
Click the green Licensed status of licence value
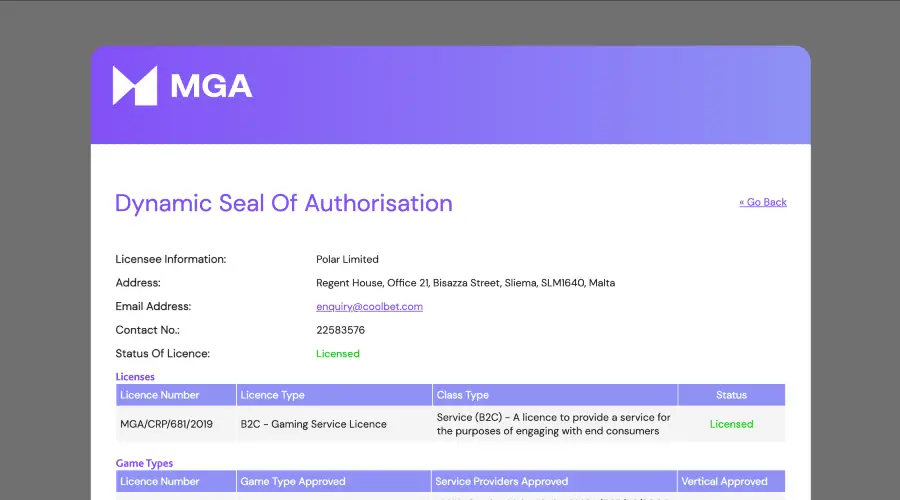pyautogui.click(x=338, y=354)
